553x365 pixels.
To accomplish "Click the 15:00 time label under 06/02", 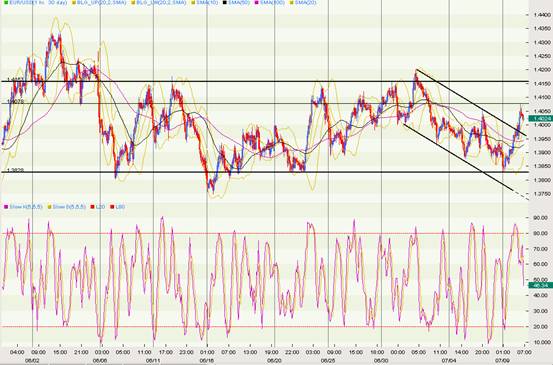I will [x=60, y=352].
